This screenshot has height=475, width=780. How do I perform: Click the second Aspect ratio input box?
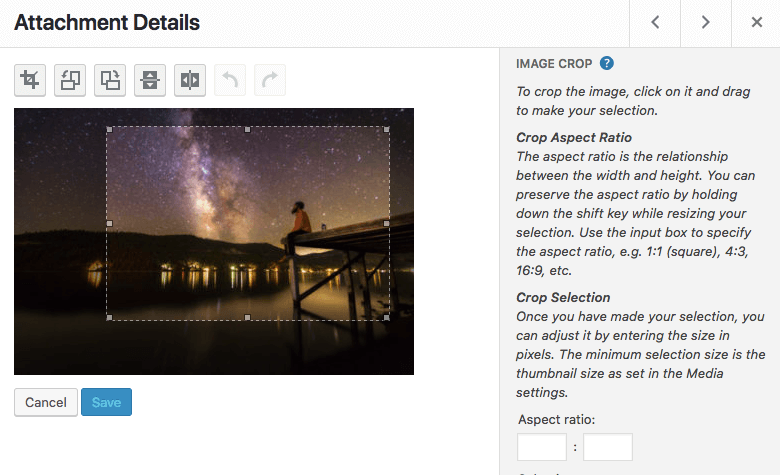(608, 447)
